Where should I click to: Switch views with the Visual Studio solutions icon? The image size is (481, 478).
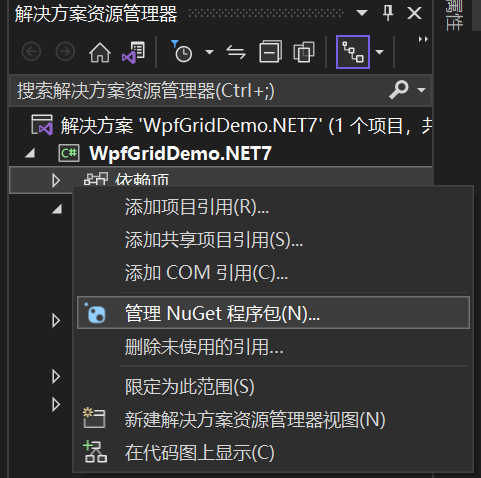pyautogui.click(x=133, y=52)
